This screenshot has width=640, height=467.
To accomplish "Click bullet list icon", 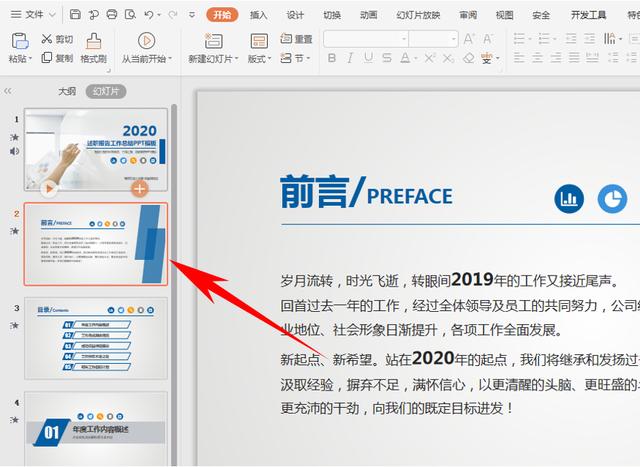I will point(519,39).
